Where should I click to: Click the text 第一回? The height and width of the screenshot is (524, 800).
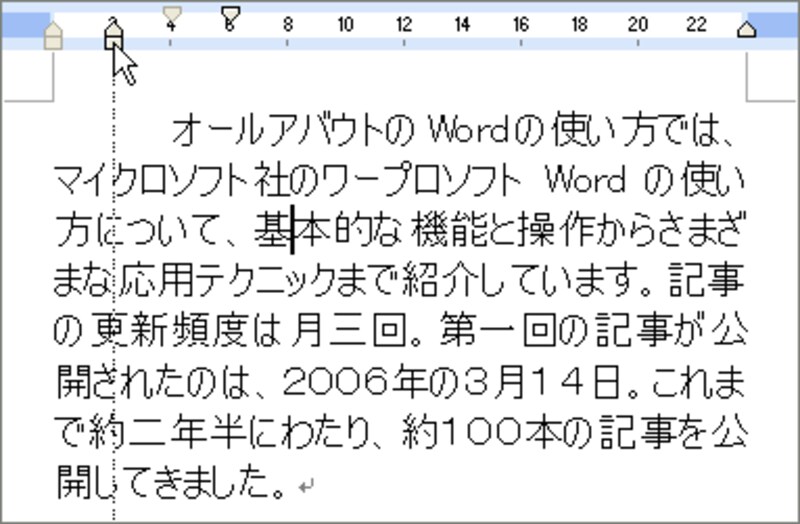click(x=498, y=331)
